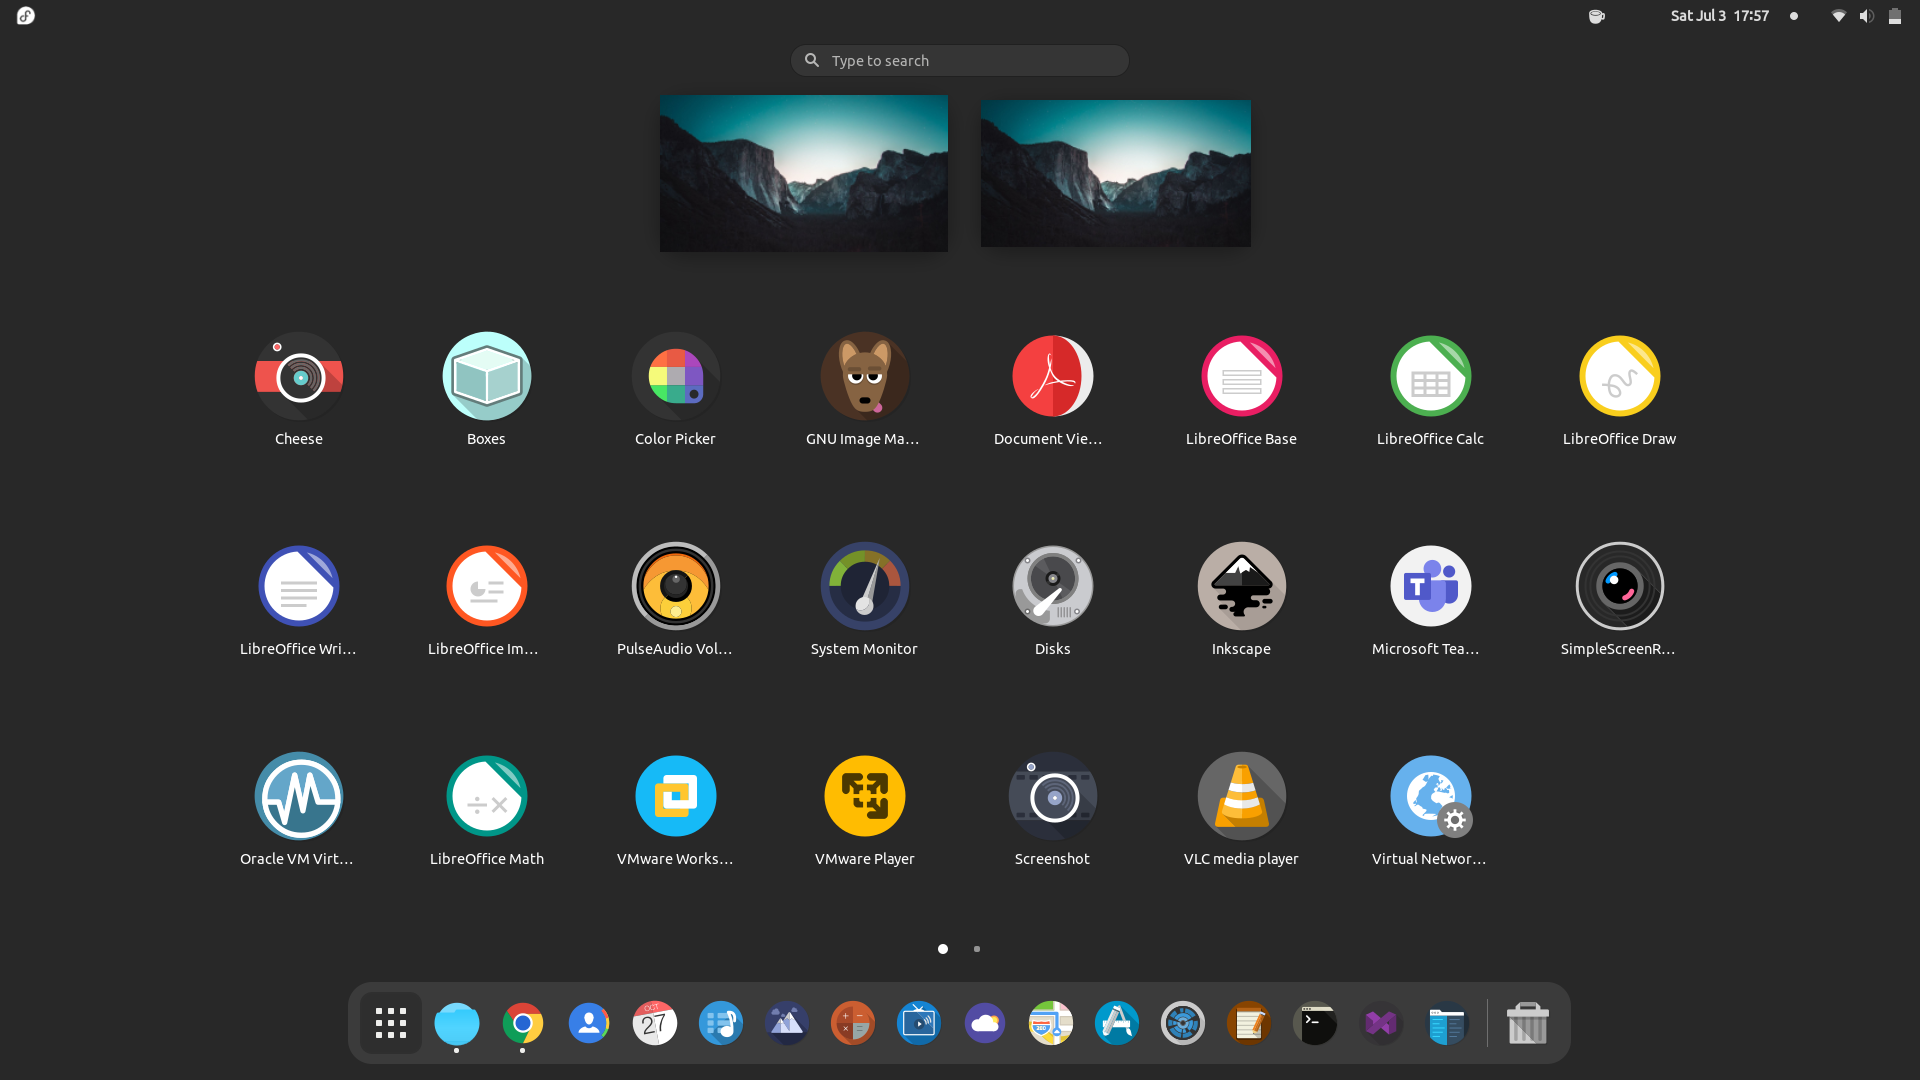This screenshot has width=1920, height=1080.
Task: Go to second app grid page dot
Action: [x=977, y=949]
